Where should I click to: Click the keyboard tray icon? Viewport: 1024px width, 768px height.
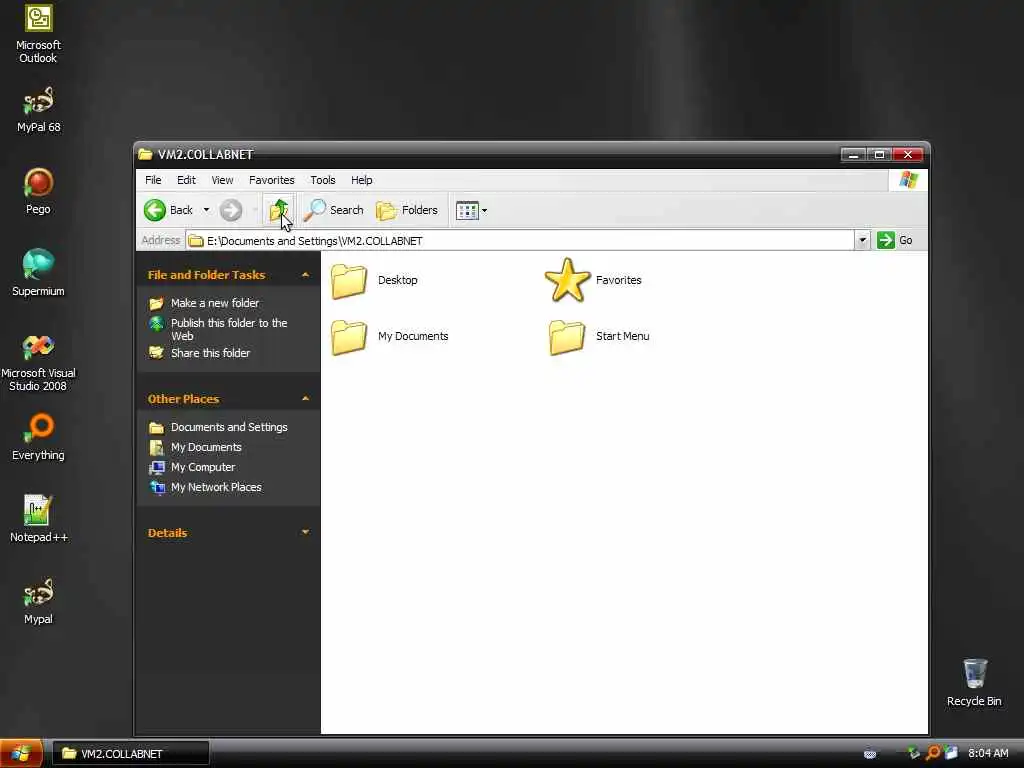click(870, 754)
